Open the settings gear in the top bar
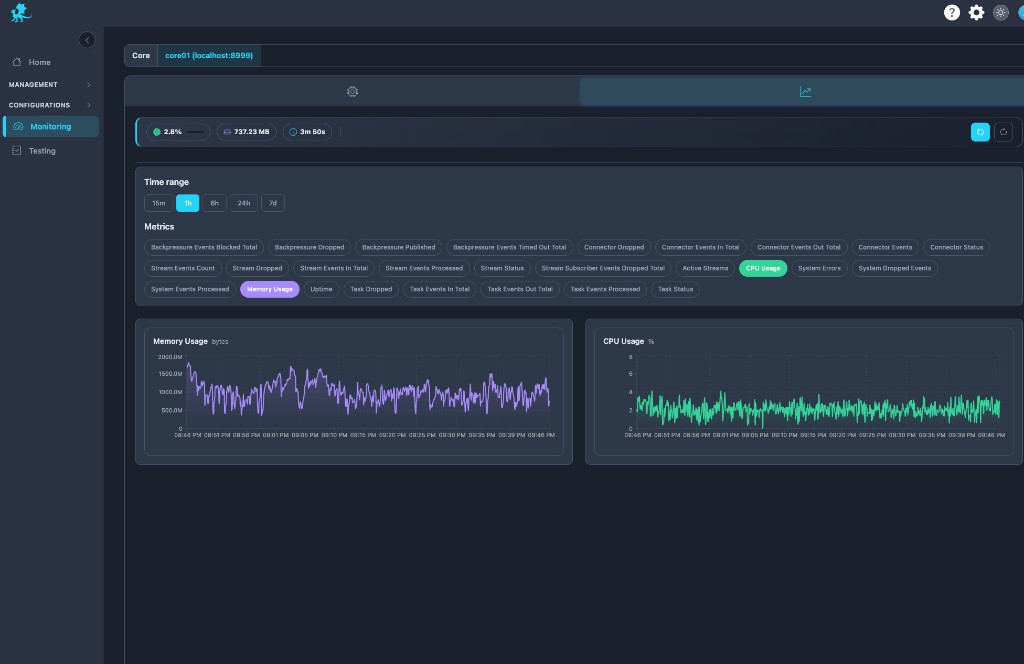This screenshot has height=664, width=1024. pos(976,12)
